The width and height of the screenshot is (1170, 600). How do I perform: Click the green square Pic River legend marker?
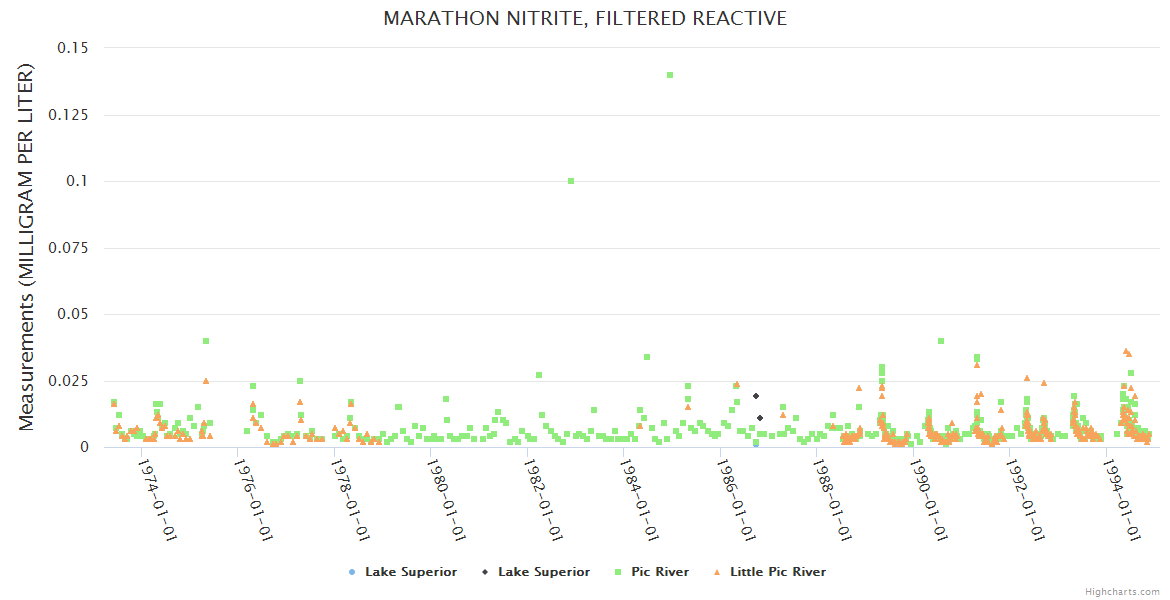pyautogui.click(x=616, y=572)
